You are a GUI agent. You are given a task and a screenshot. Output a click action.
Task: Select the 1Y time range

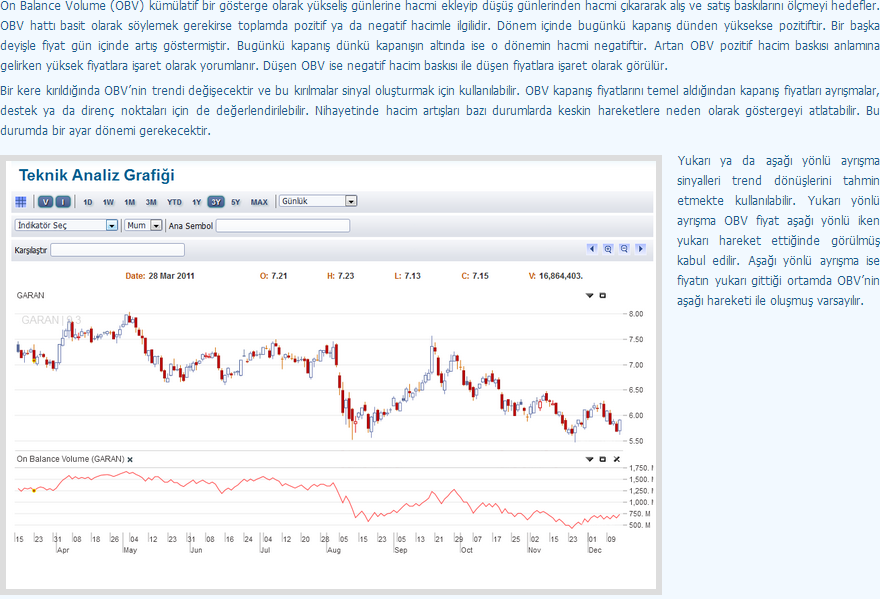pos(196,202)
